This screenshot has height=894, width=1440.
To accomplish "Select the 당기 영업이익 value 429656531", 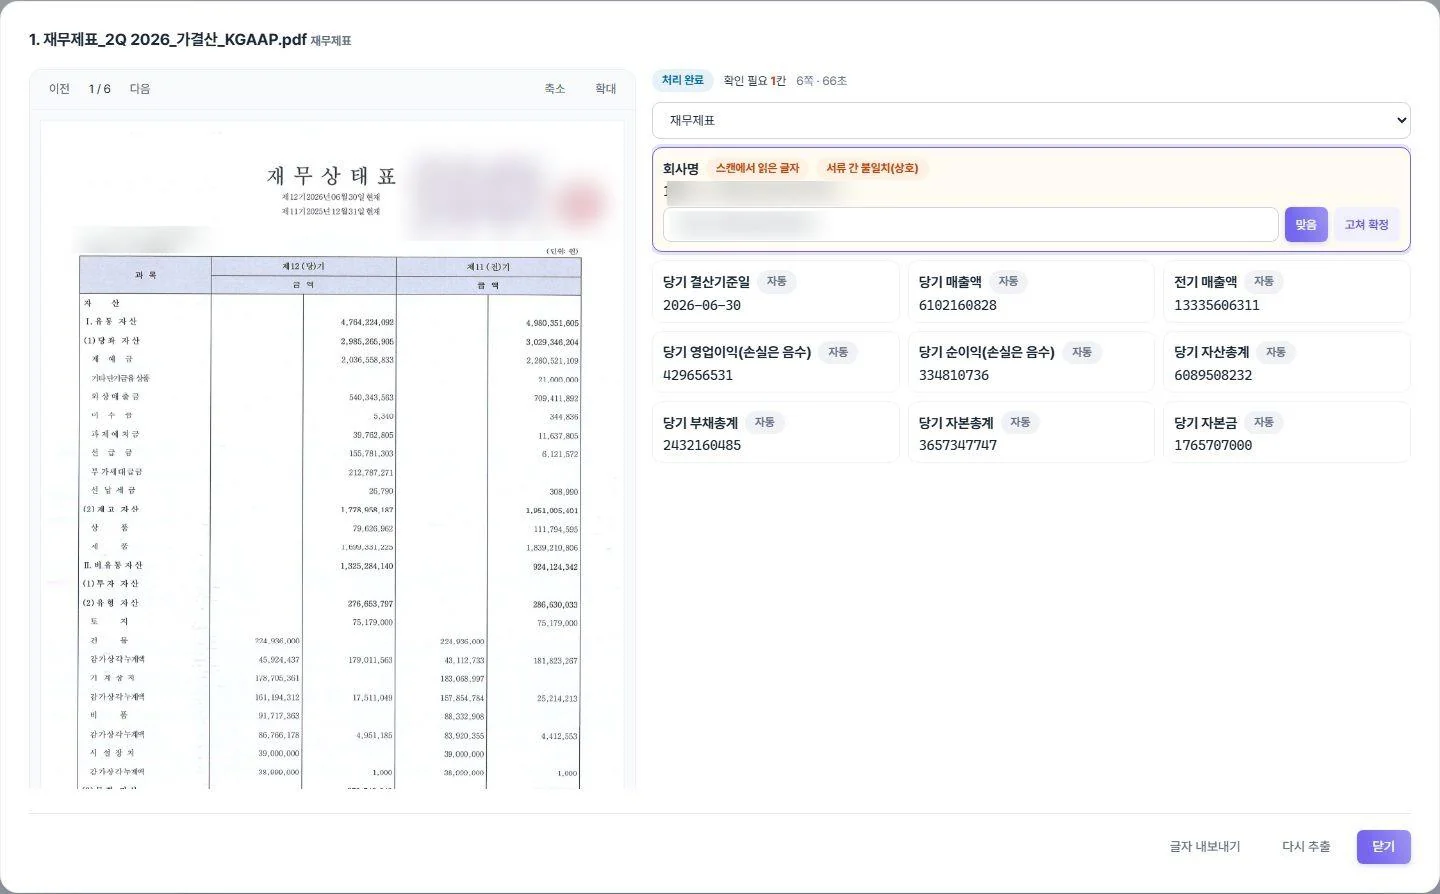I will (698, 375).
